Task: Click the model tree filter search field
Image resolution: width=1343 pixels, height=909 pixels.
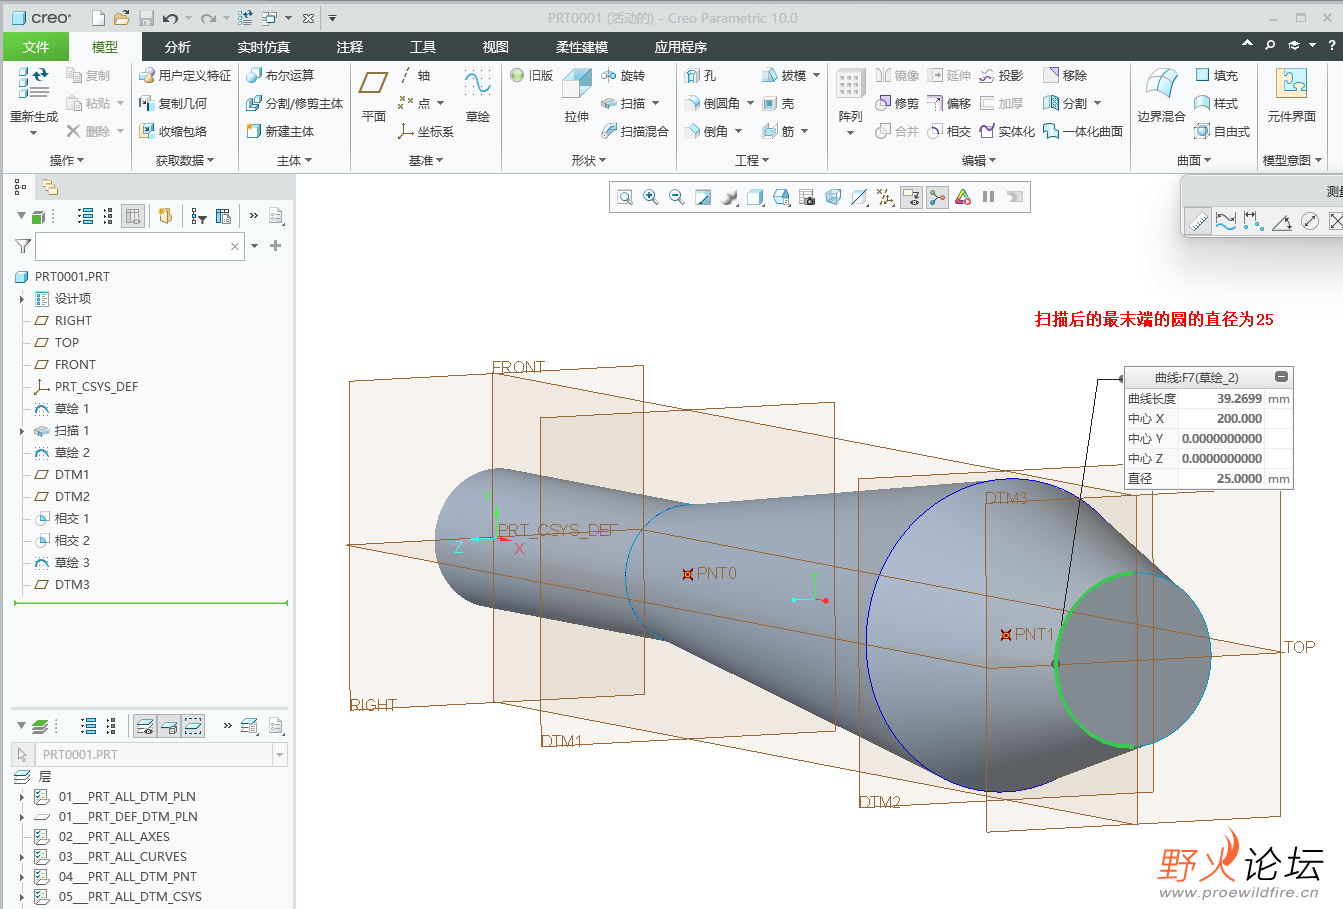Action: point(140,246)
